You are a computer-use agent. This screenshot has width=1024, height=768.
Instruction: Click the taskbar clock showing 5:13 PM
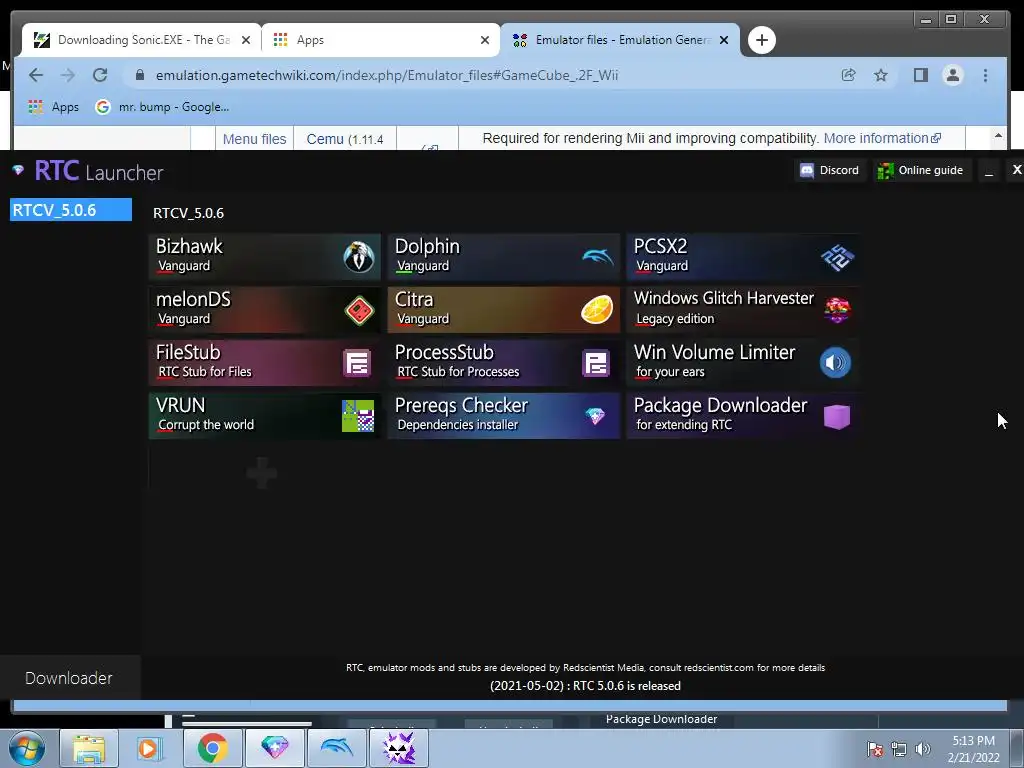click(974, 748)
